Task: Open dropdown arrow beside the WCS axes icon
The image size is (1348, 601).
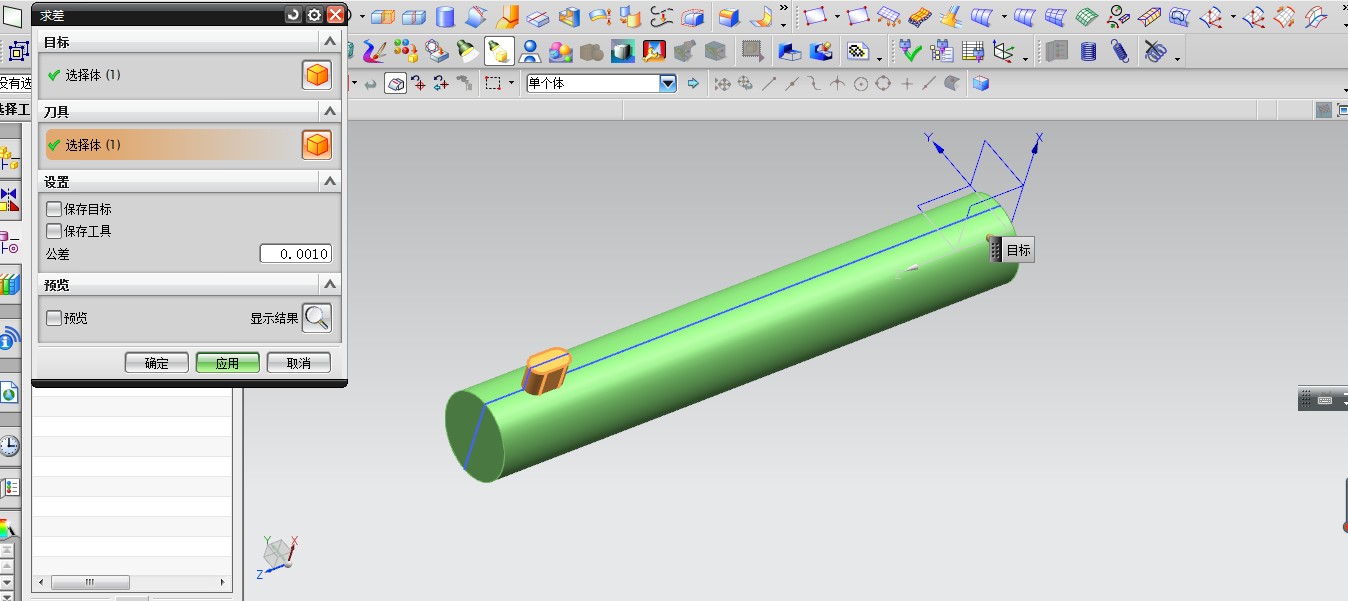Action: pyautogui.click(x=1025, y=59)
